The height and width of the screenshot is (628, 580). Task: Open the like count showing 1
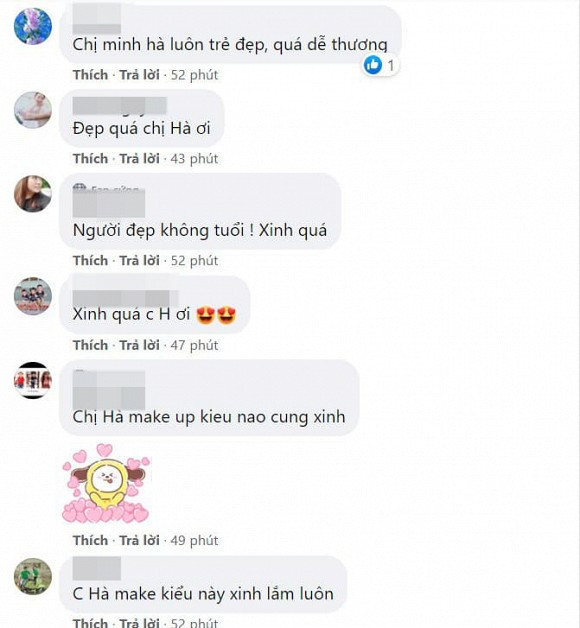pyautogui.click(x=391, y=65)
